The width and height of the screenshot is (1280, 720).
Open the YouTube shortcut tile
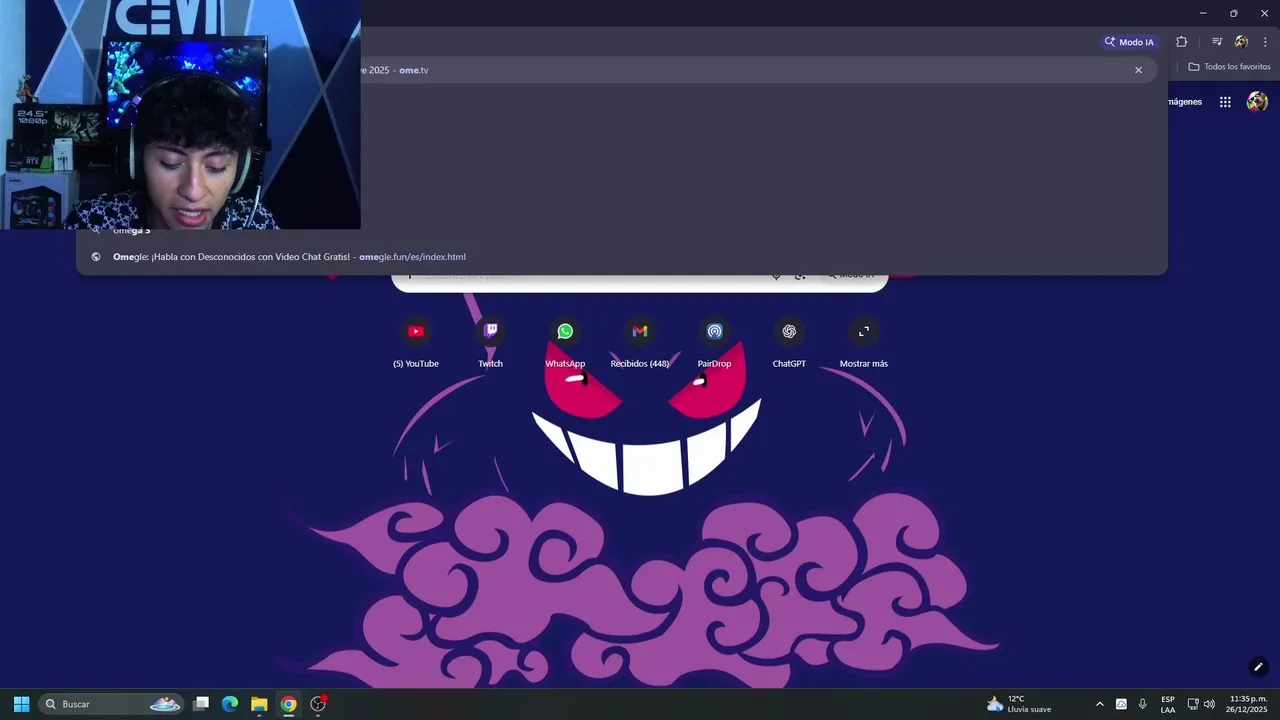click(x=416, y=342)
